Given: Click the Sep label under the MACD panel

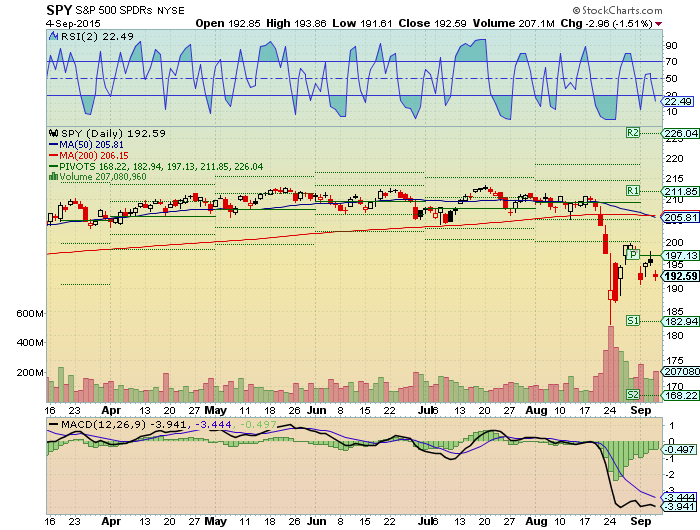Looking at the screenshot, I should [x=641, y=521].
